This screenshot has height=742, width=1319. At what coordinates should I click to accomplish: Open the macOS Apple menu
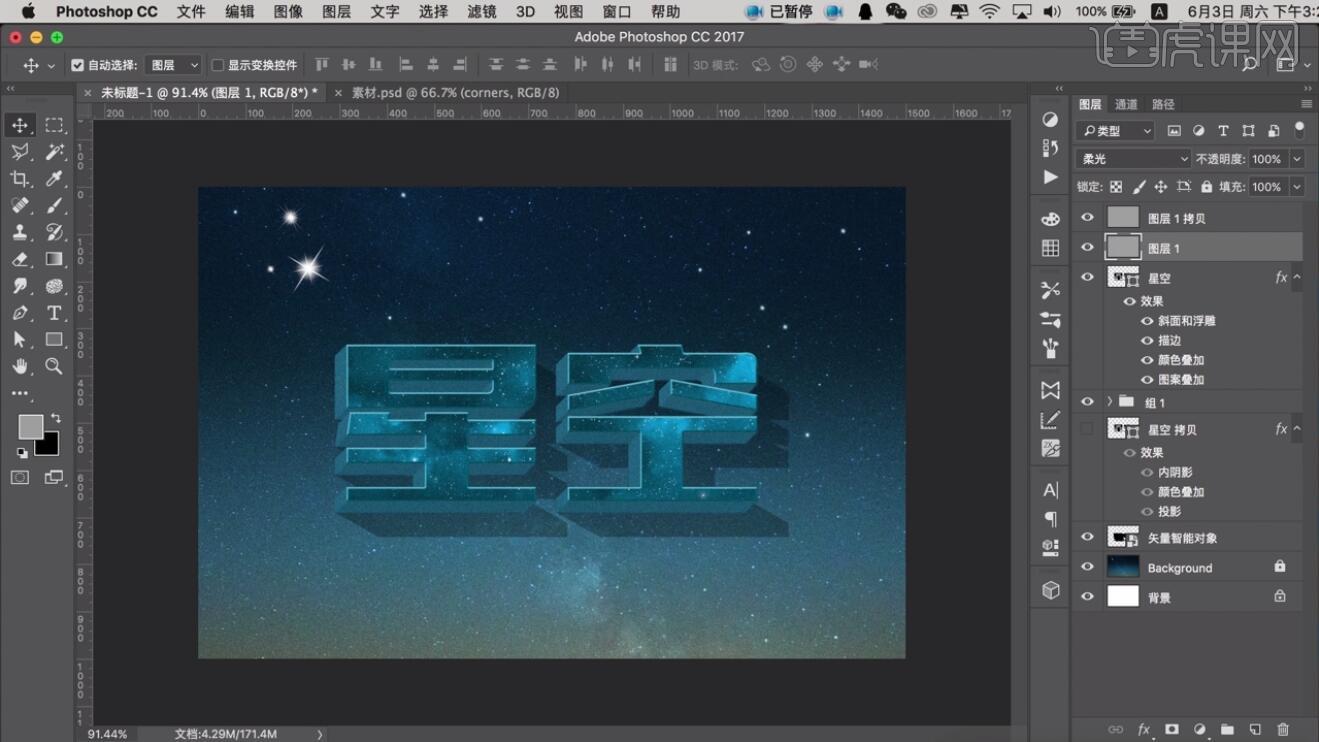(28, 12)
